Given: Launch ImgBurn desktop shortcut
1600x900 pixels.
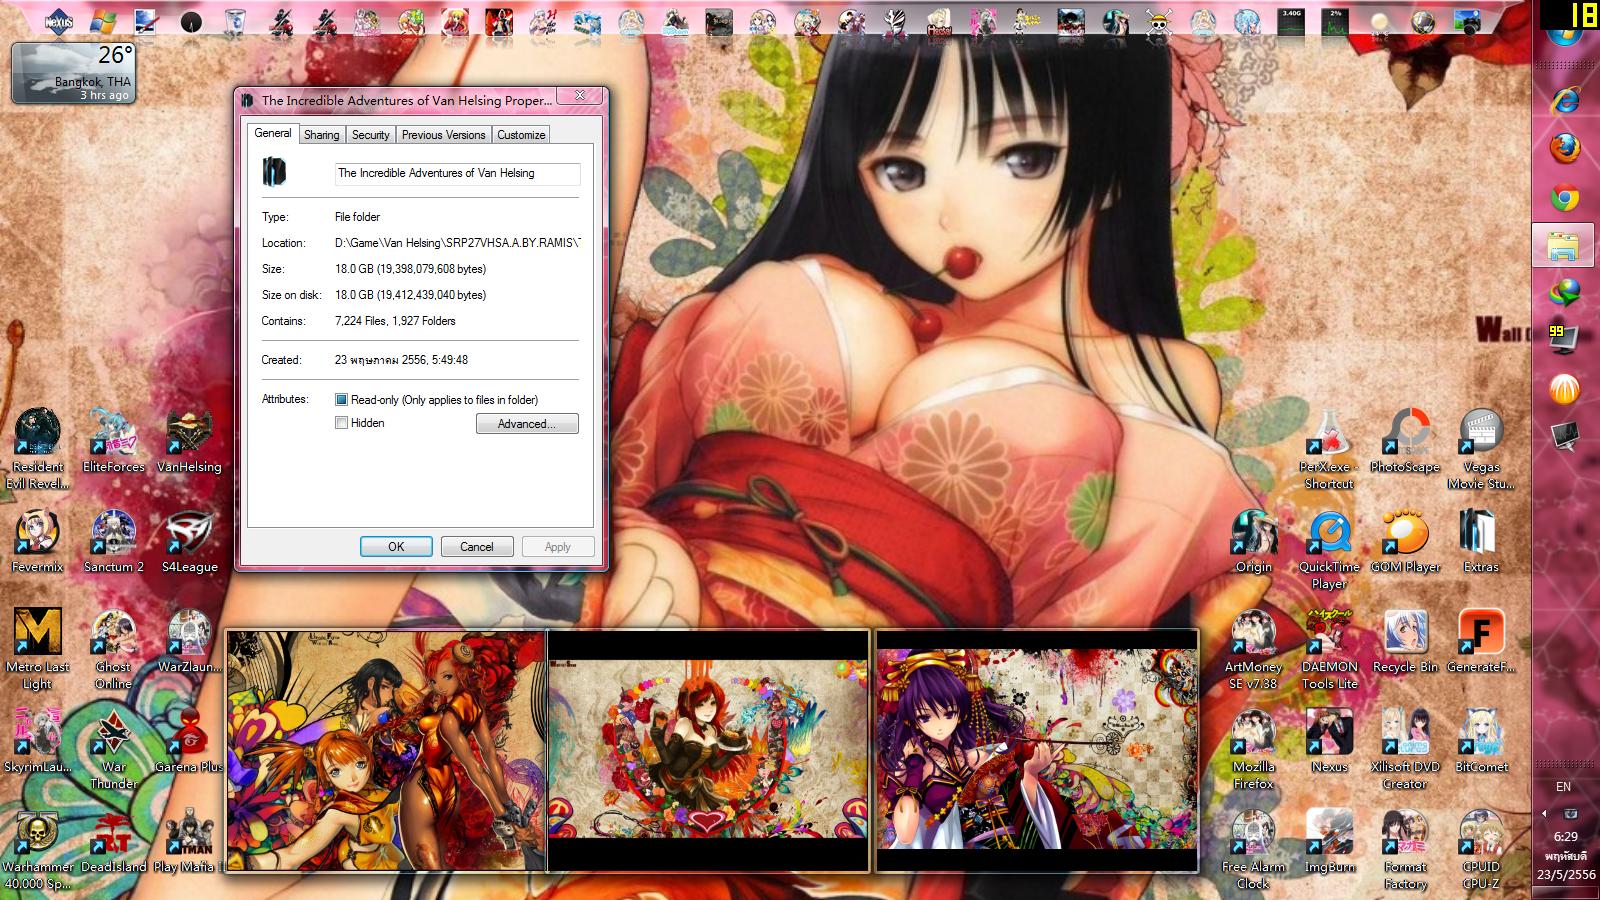Looking at the screenshot, I should pyautogui.click(x=1329, y=841).
